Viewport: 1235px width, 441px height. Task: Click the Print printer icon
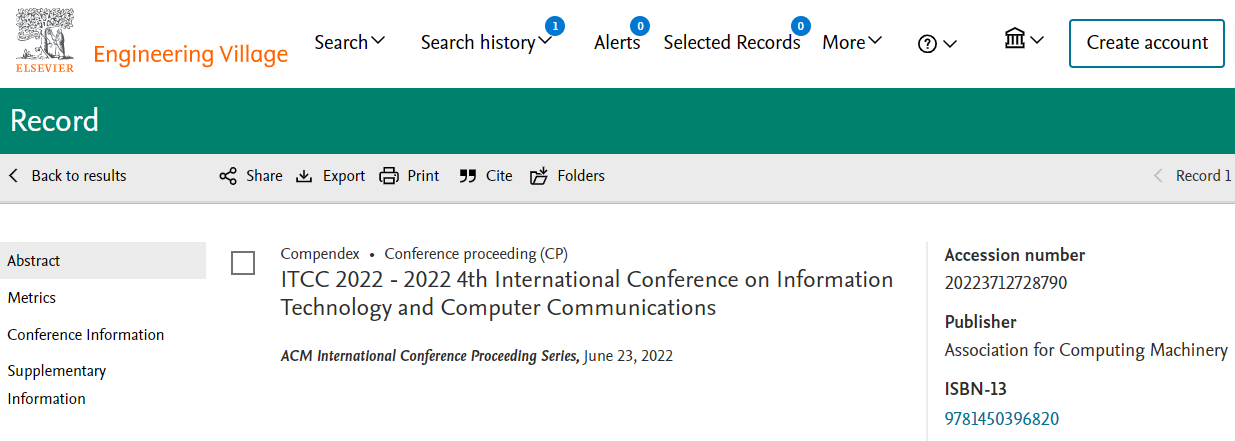389,176
